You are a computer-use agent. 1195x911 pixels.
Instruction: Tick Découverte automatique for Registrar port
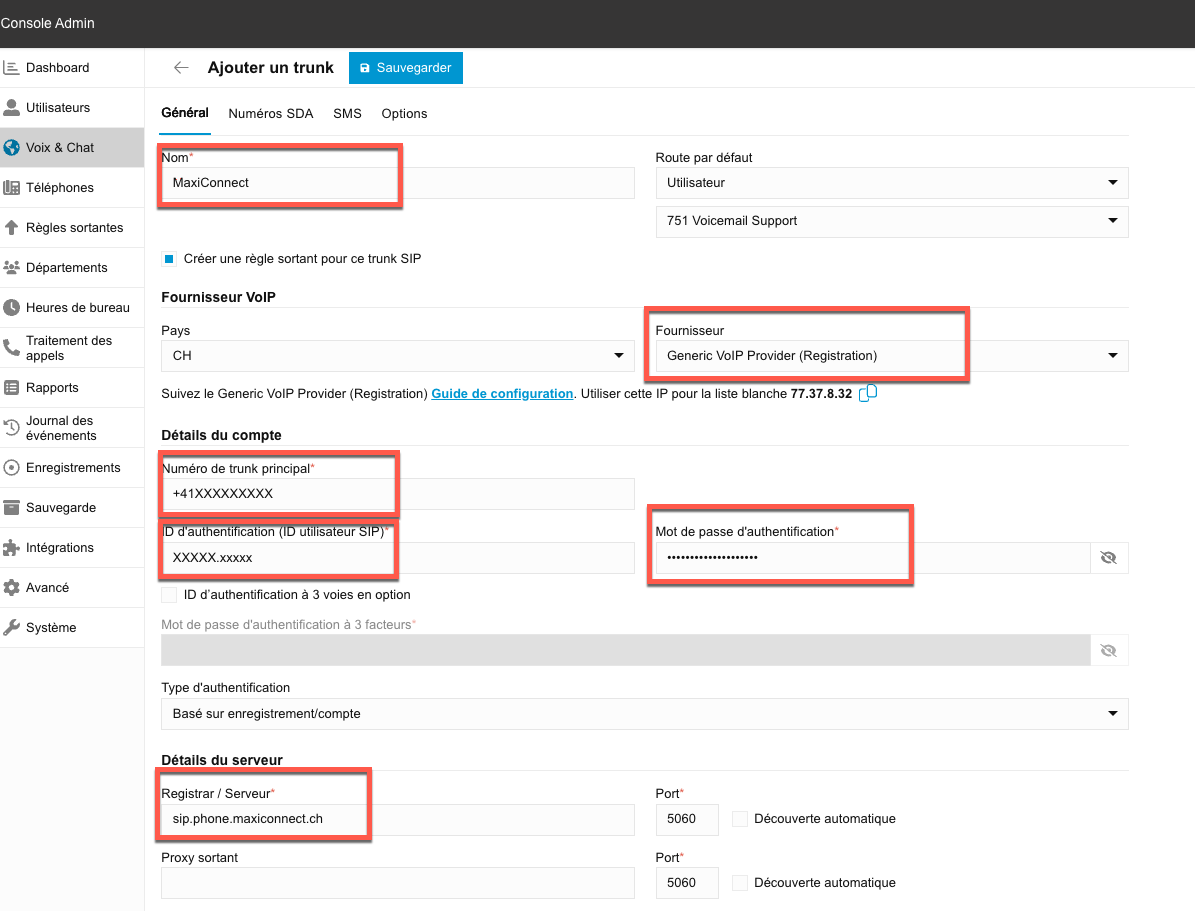tap(740, 819)
